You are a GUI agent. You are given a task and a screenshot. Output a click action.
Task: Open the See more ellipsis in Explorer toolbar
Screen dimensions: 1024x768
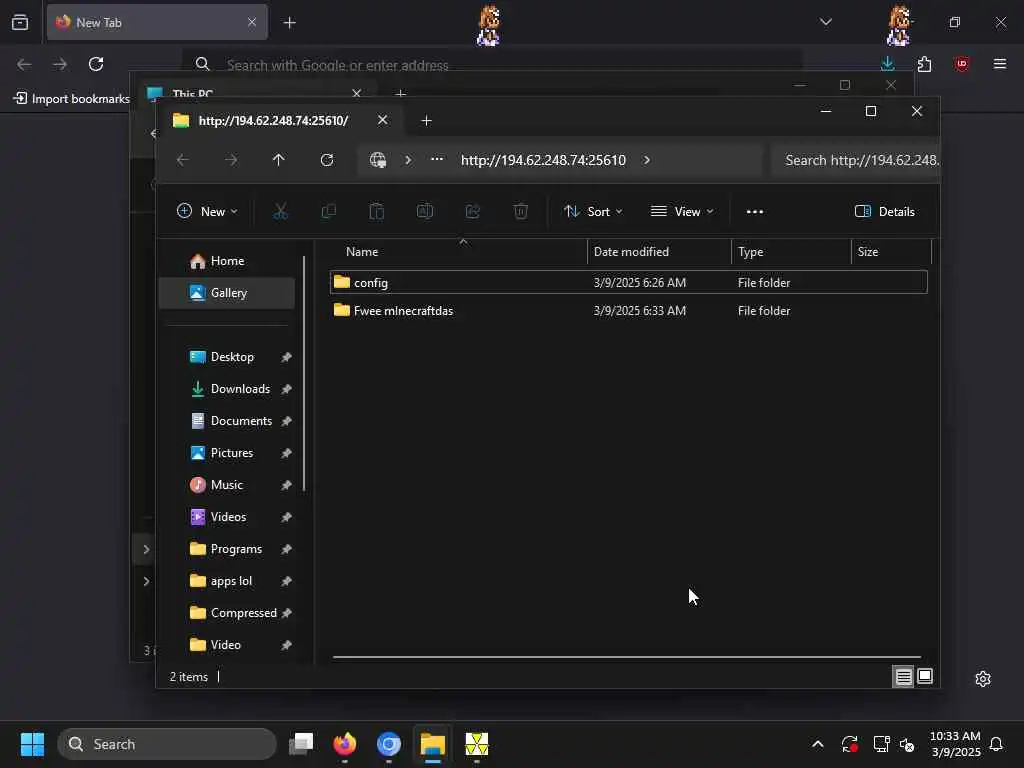click(755, 212)
